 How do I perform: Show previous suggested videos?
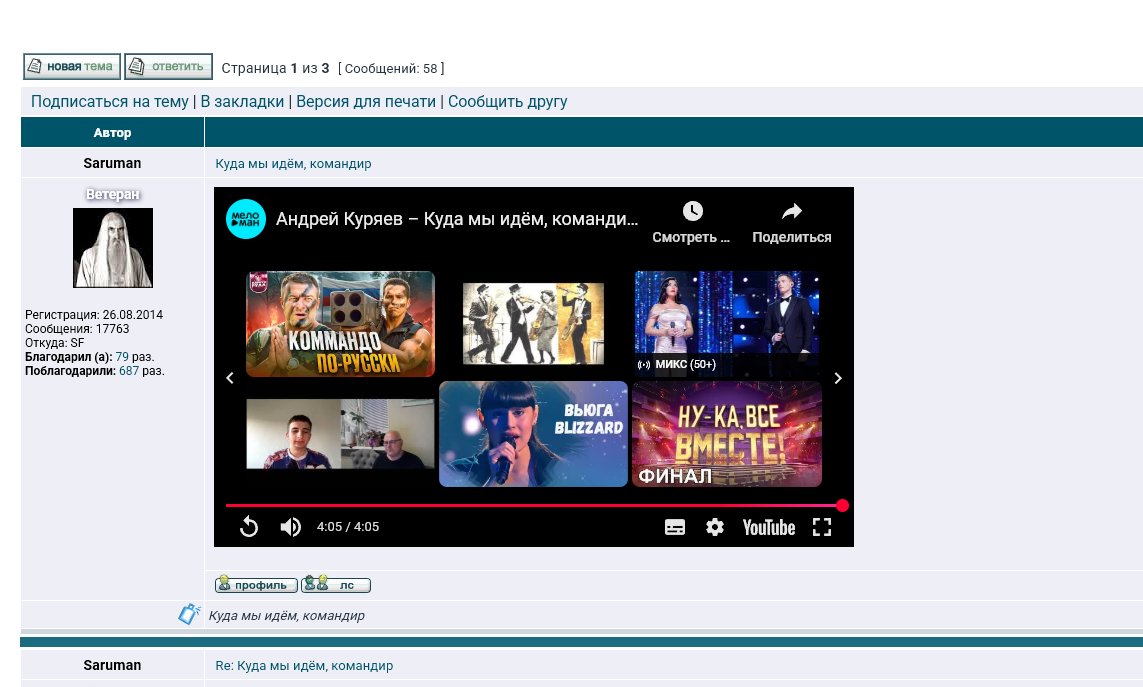[x=230, y=378]
